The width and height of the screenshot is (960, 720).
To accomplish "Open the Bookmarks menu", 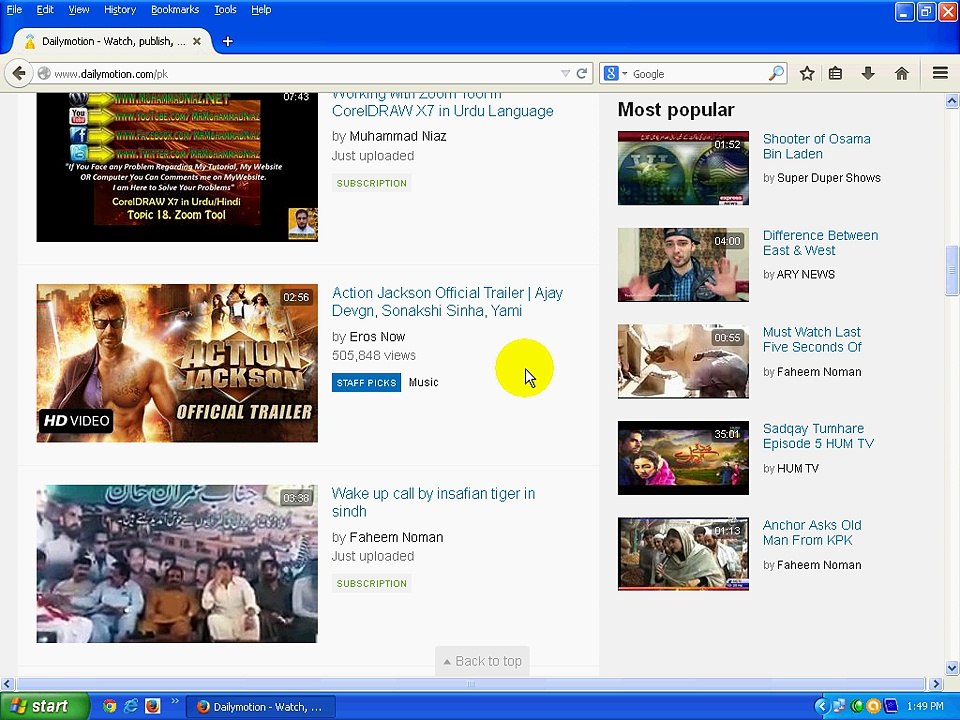I will click(174, 10).
